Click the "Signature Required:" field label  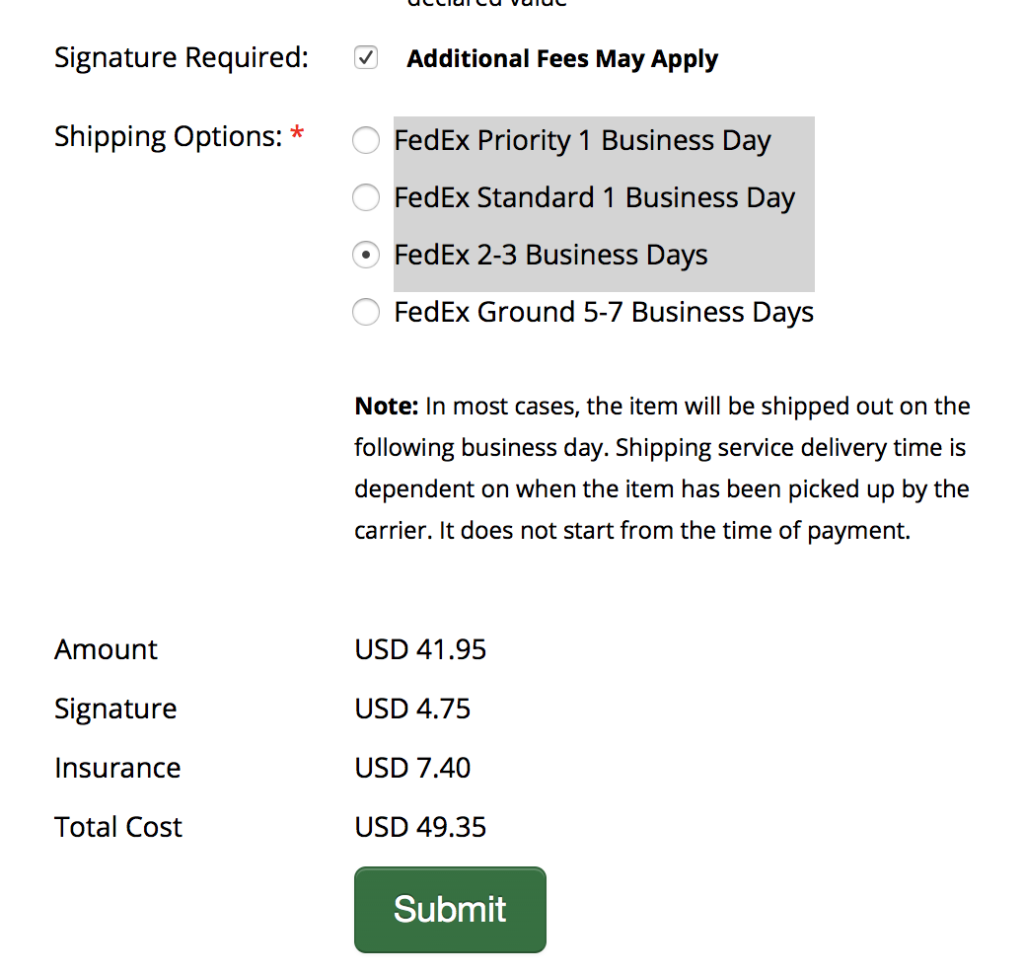(x=181, y=58)
